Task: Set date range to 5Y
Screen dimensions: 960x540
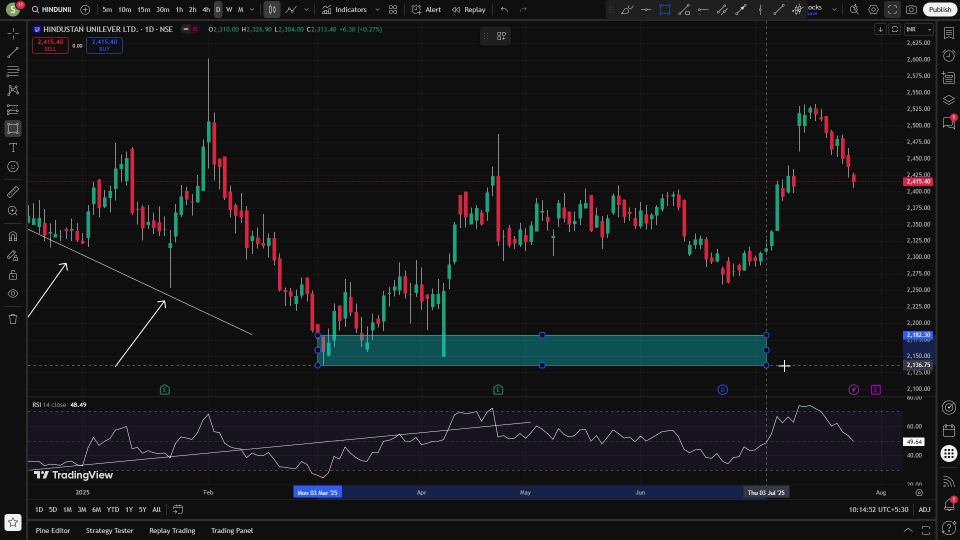Action: [x=142, y=509]
